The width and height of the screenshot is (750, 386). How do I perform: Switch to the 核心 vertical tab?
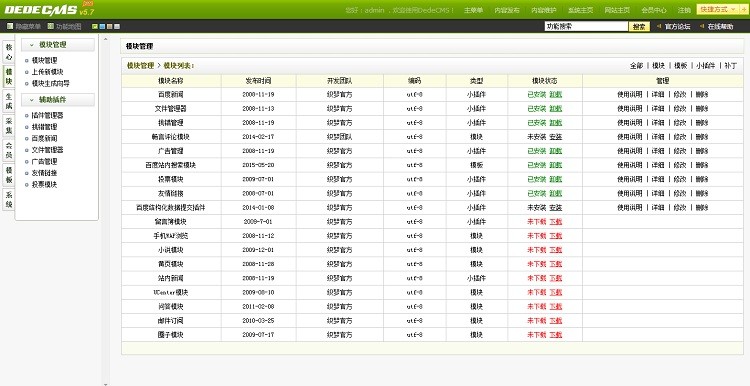(x=9, y=52)
